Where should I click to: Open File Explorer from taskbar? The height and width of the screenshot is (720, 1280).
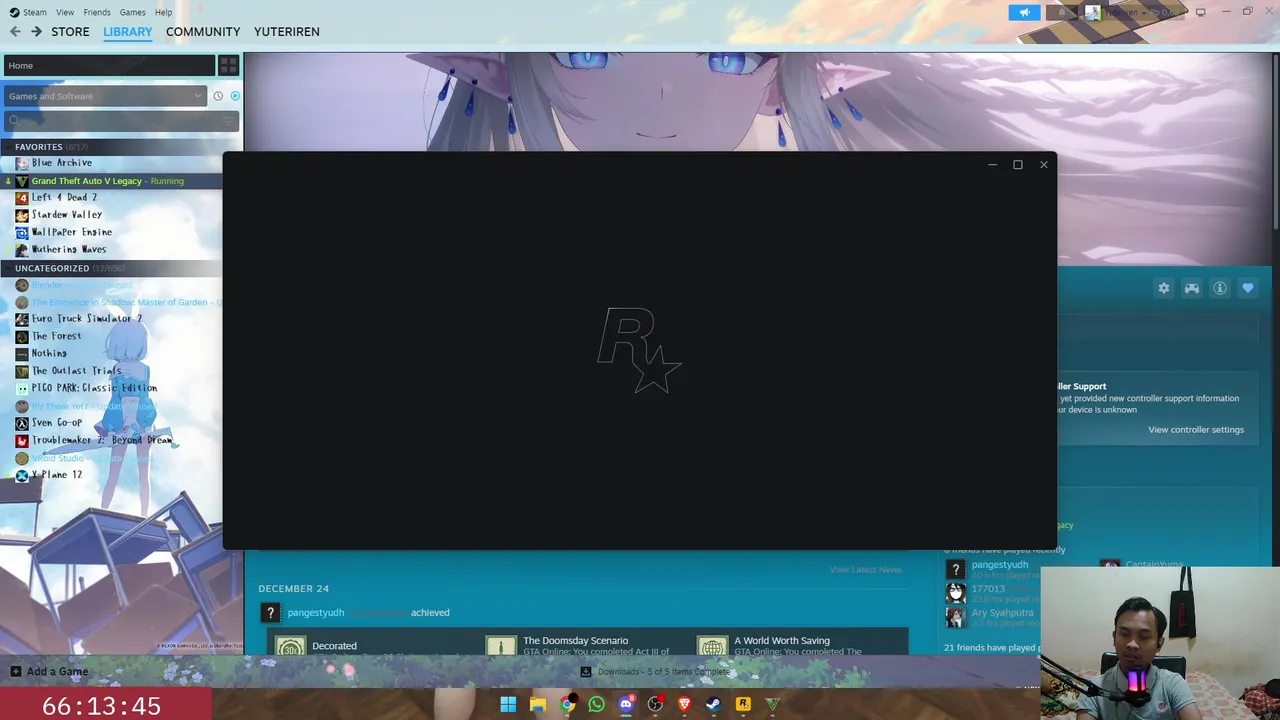(538, 704)
